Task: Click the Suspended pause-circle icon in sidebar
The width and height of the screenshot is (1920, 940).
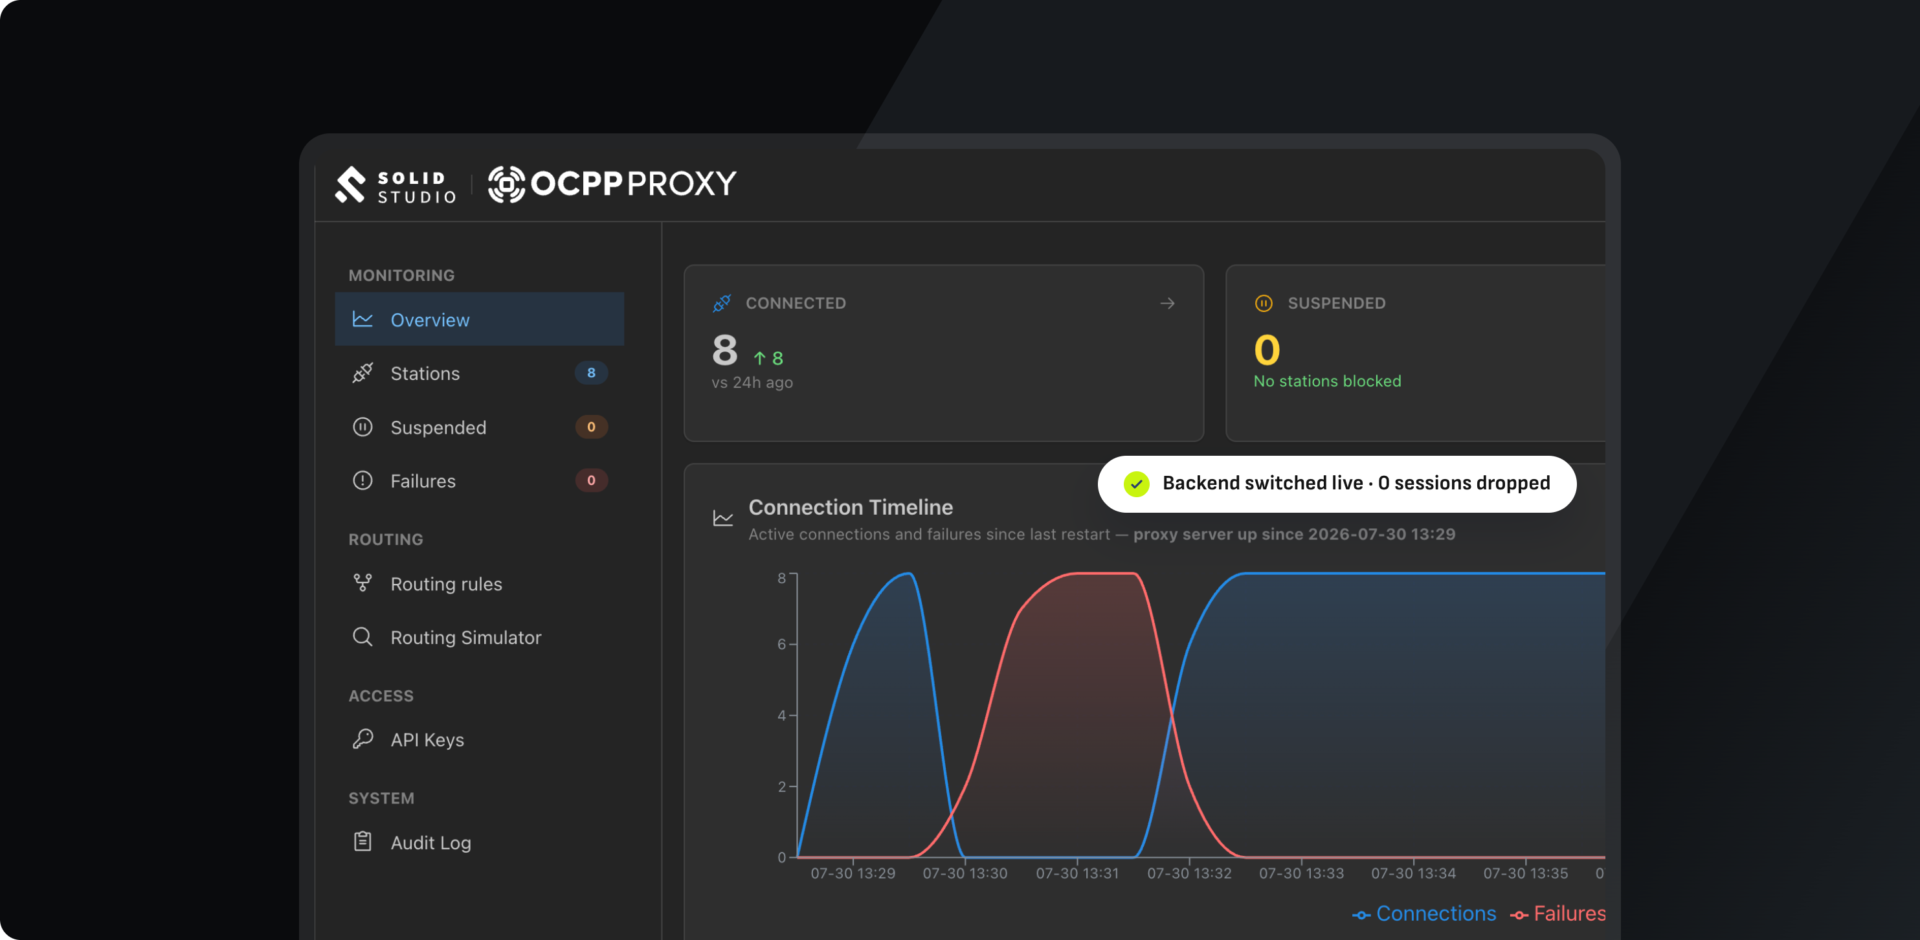Action: pyautogui.click(x=362, y=427)
